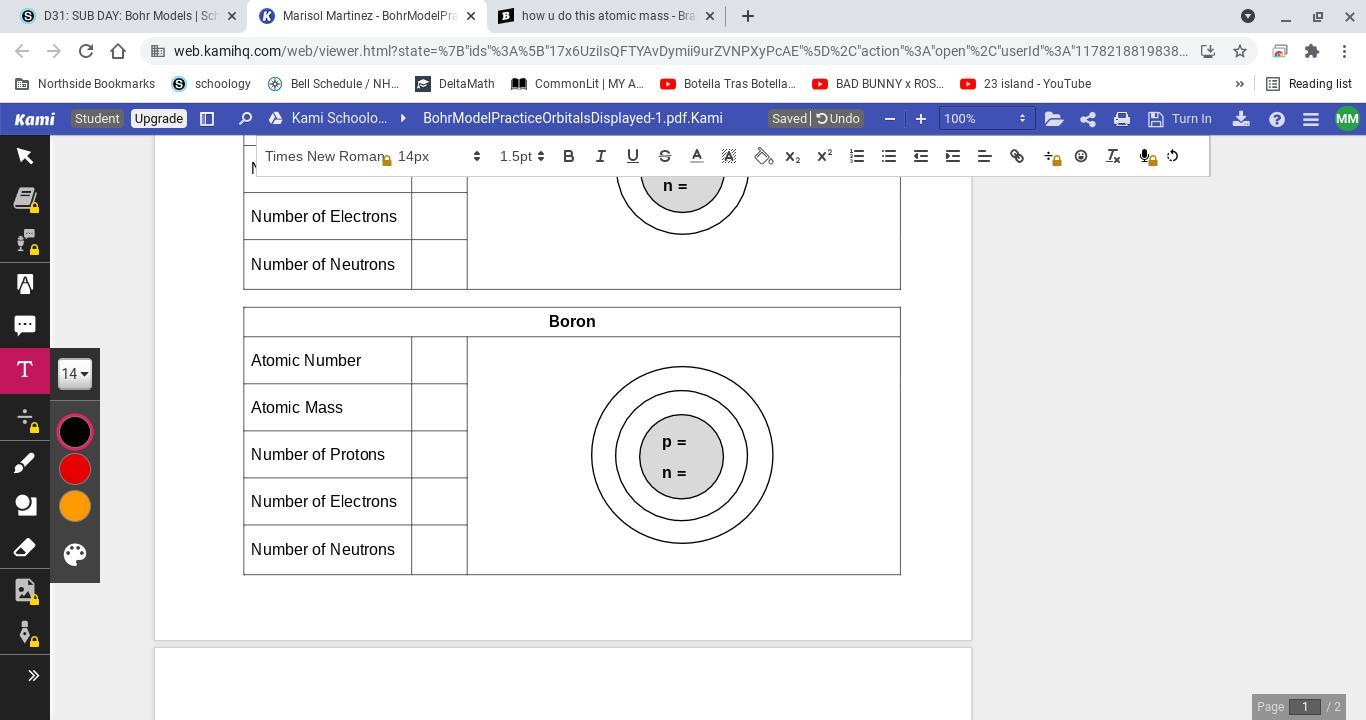Toggle bold formatting
Screen dimensions: 1366x720
tap(568, 156)
